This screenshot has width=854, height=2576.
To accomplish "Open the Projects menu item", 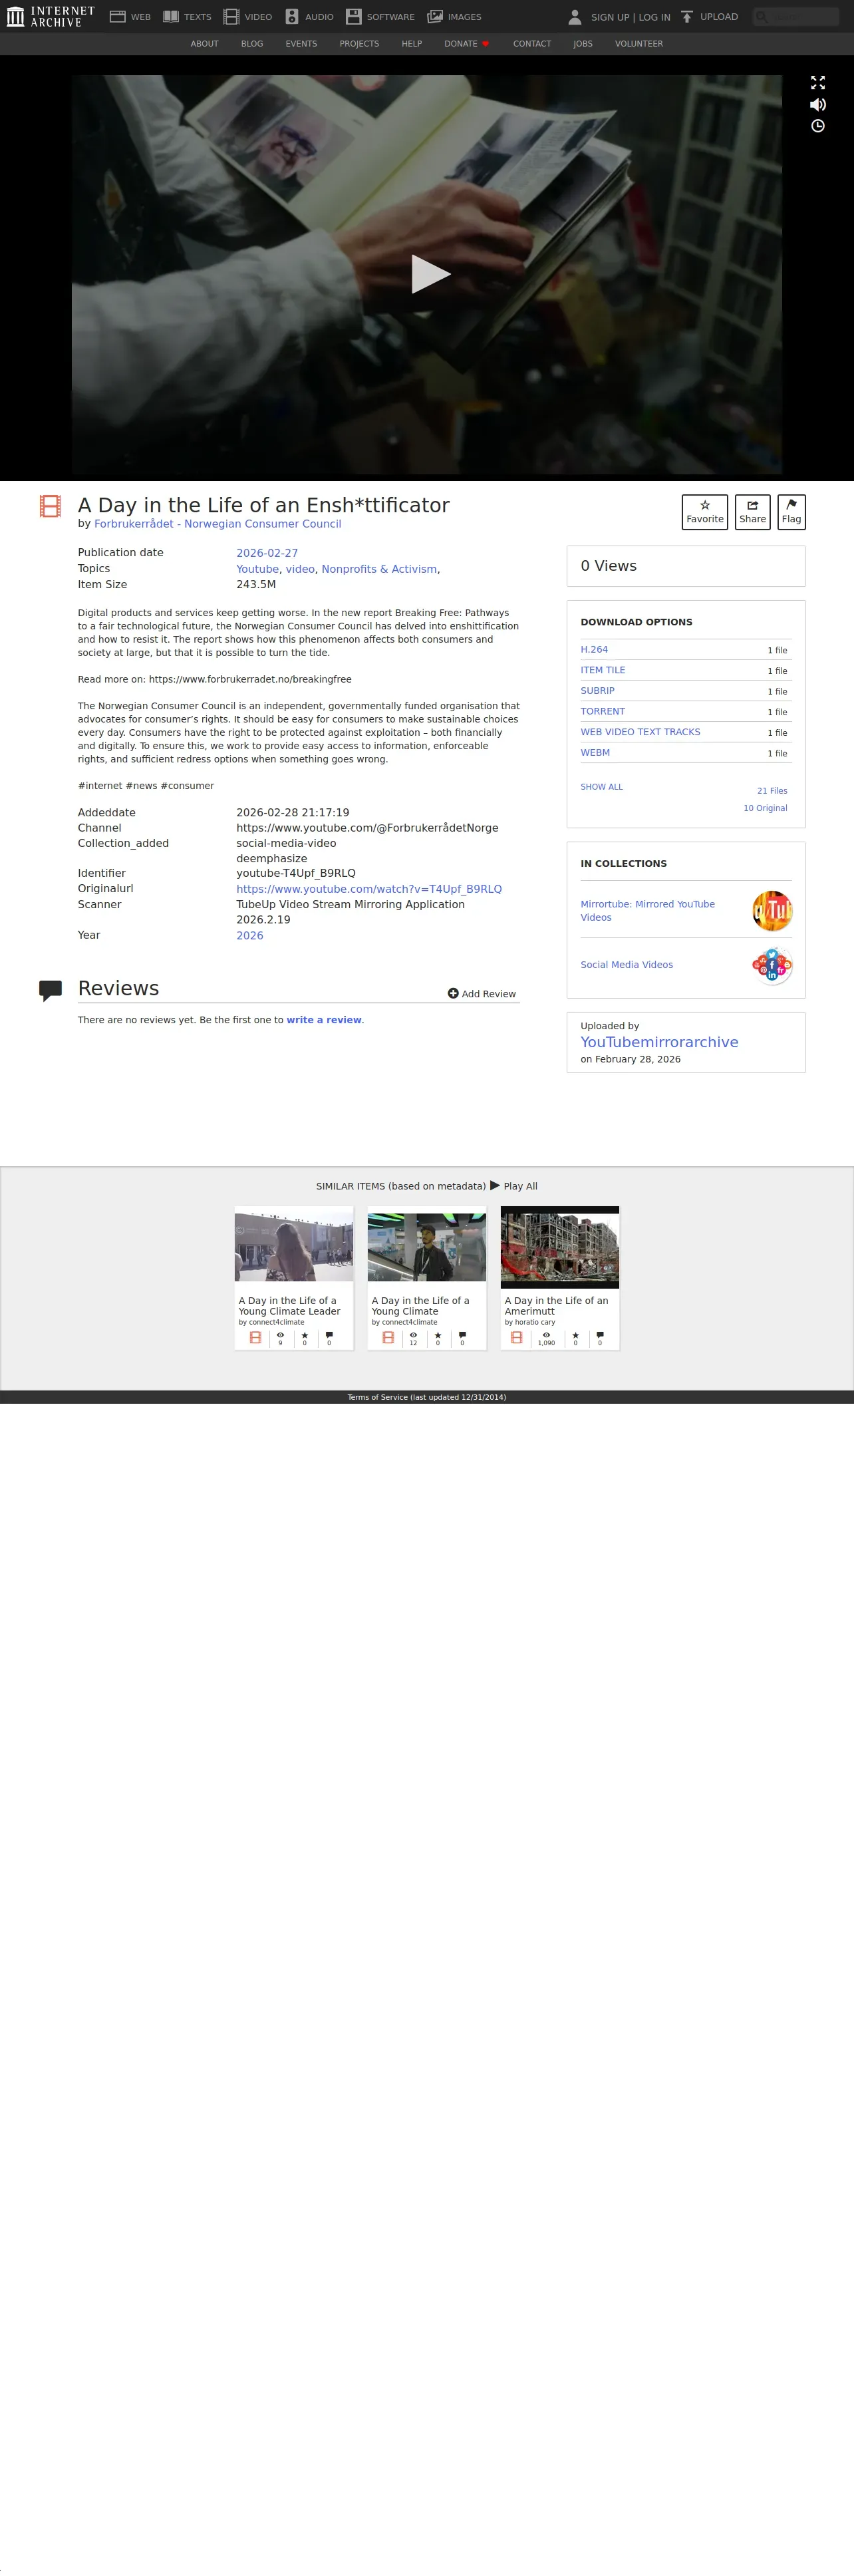I will tap(359, 44).
